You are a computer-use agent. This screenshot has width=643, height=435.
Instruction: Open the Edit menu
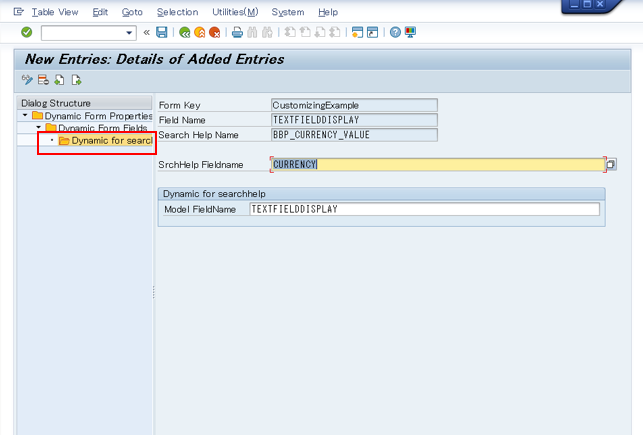click(x=100, y=12)
